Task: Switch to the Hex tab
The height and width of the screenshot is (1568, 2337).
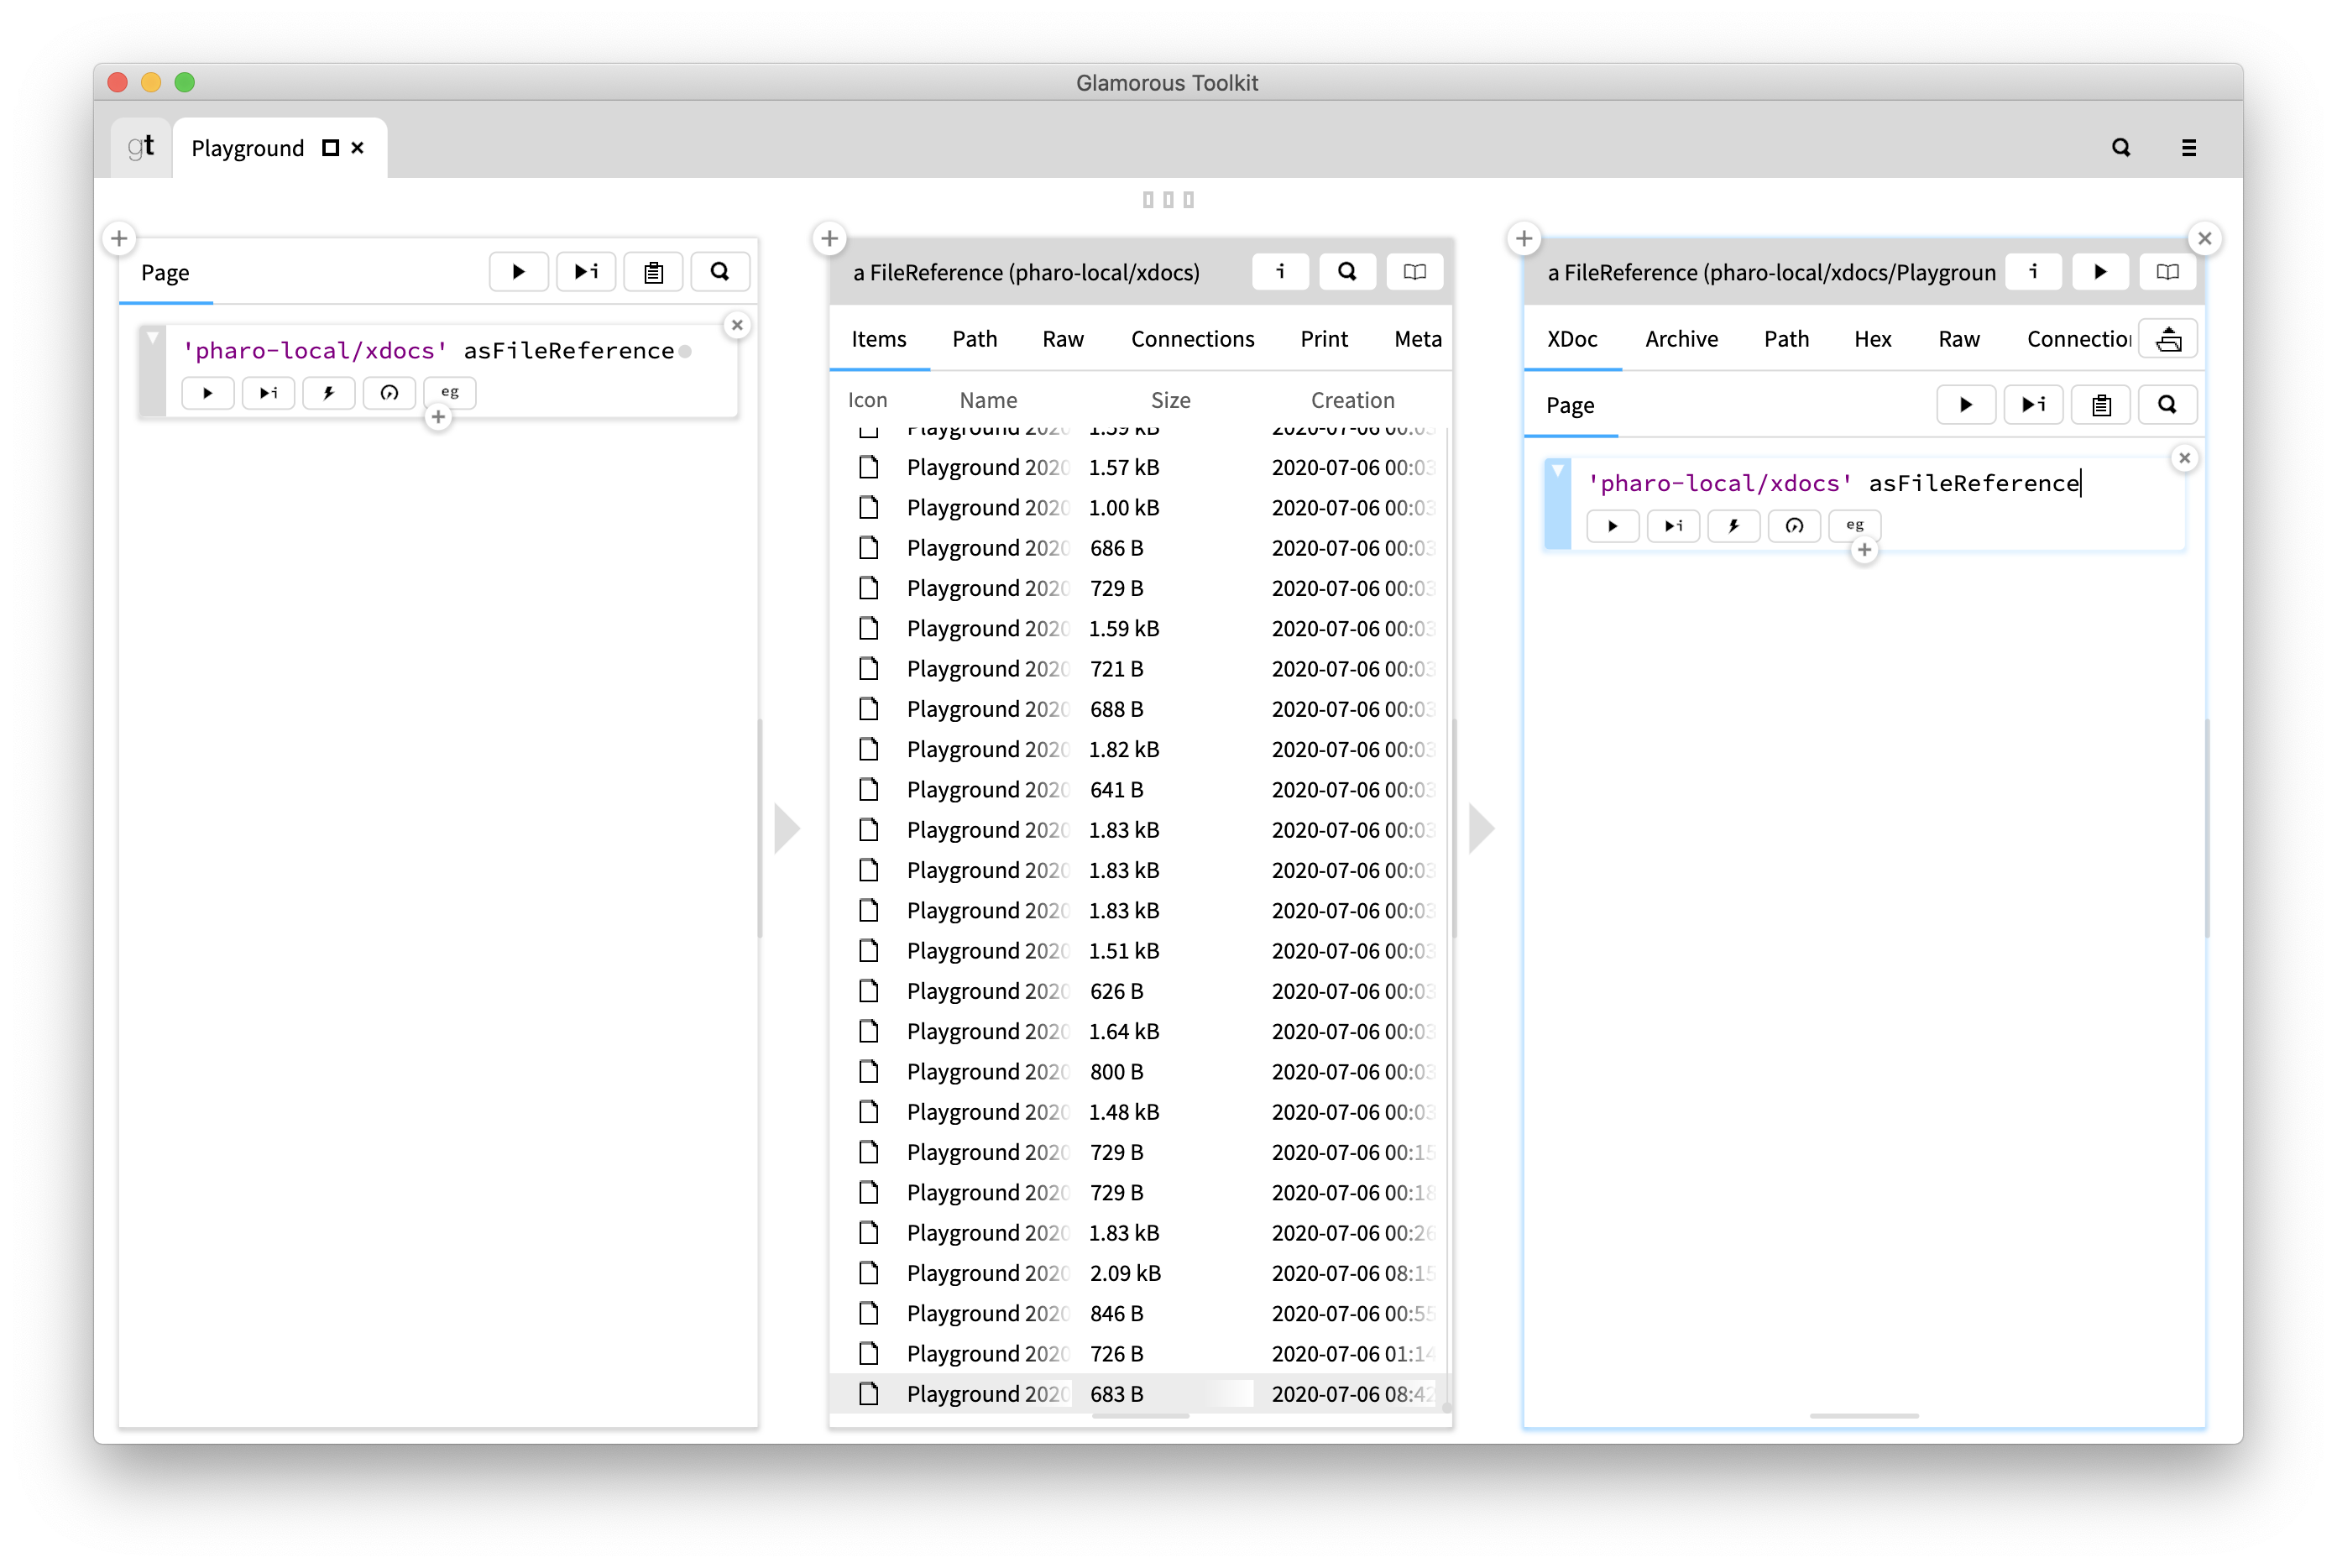Action: click(1872, 340)
